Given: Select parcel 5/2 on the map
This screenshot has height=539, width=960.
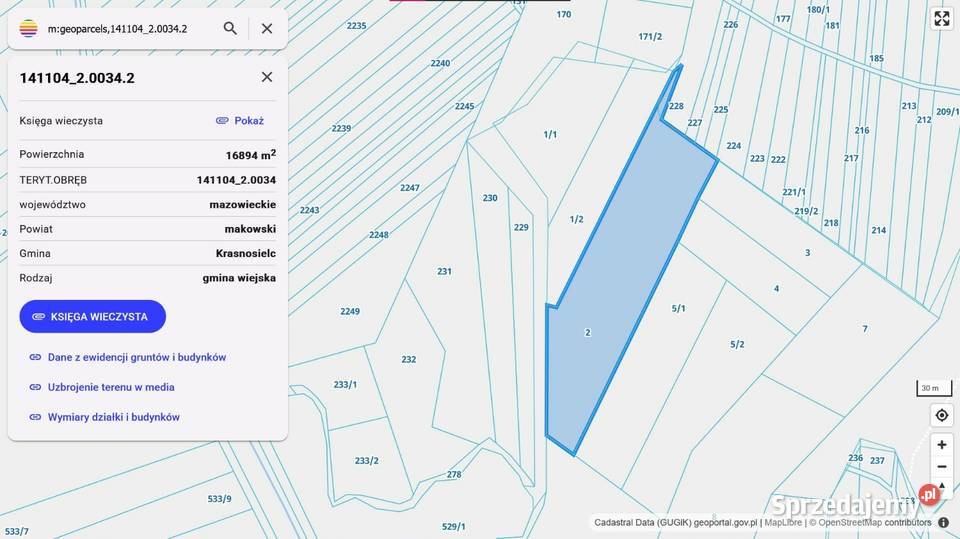Looking at the screenshot, I should pyautogui.click(x=737, y=344).
